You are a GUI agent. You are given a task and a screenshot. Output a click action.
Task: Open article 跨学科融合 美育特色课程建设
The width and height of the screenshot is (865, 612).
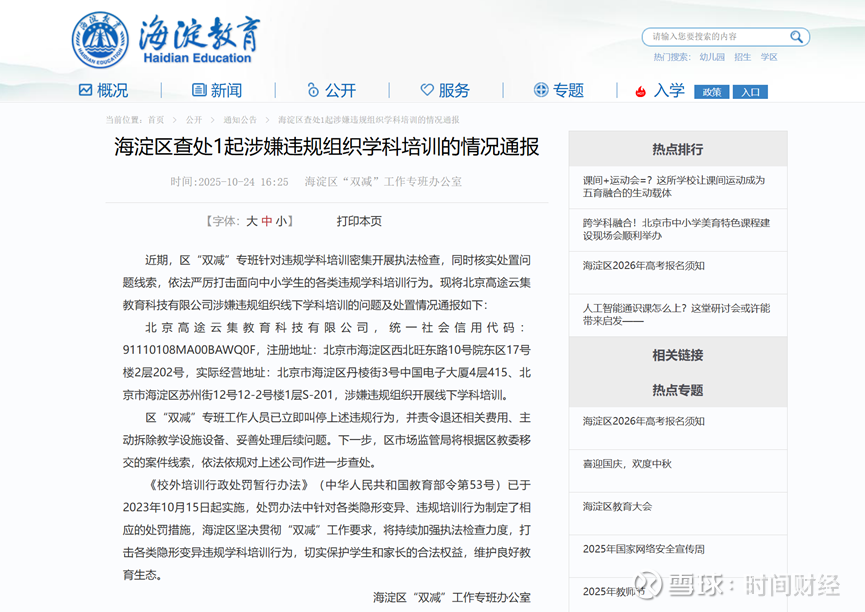coord(676,229)
